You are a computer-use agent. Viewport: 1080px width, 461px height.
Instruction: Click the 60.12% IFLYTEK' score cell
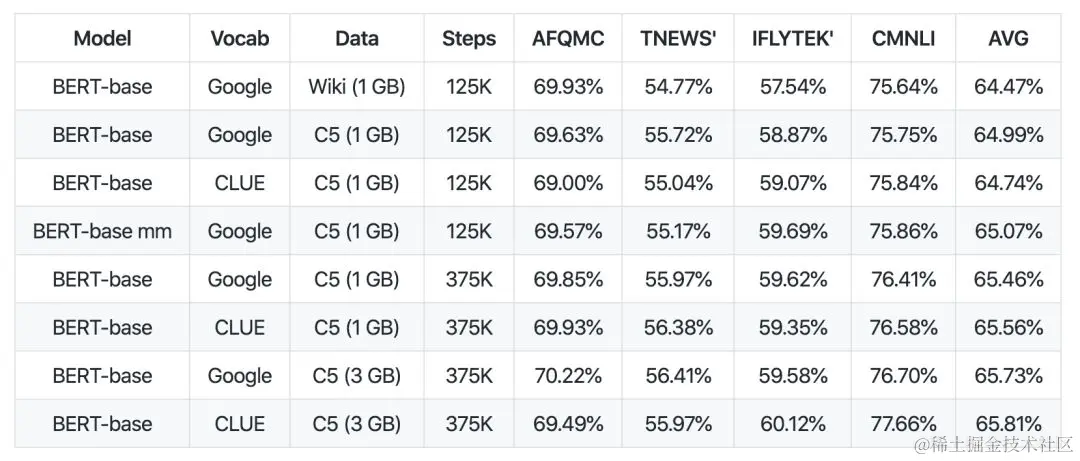[793, 424]
